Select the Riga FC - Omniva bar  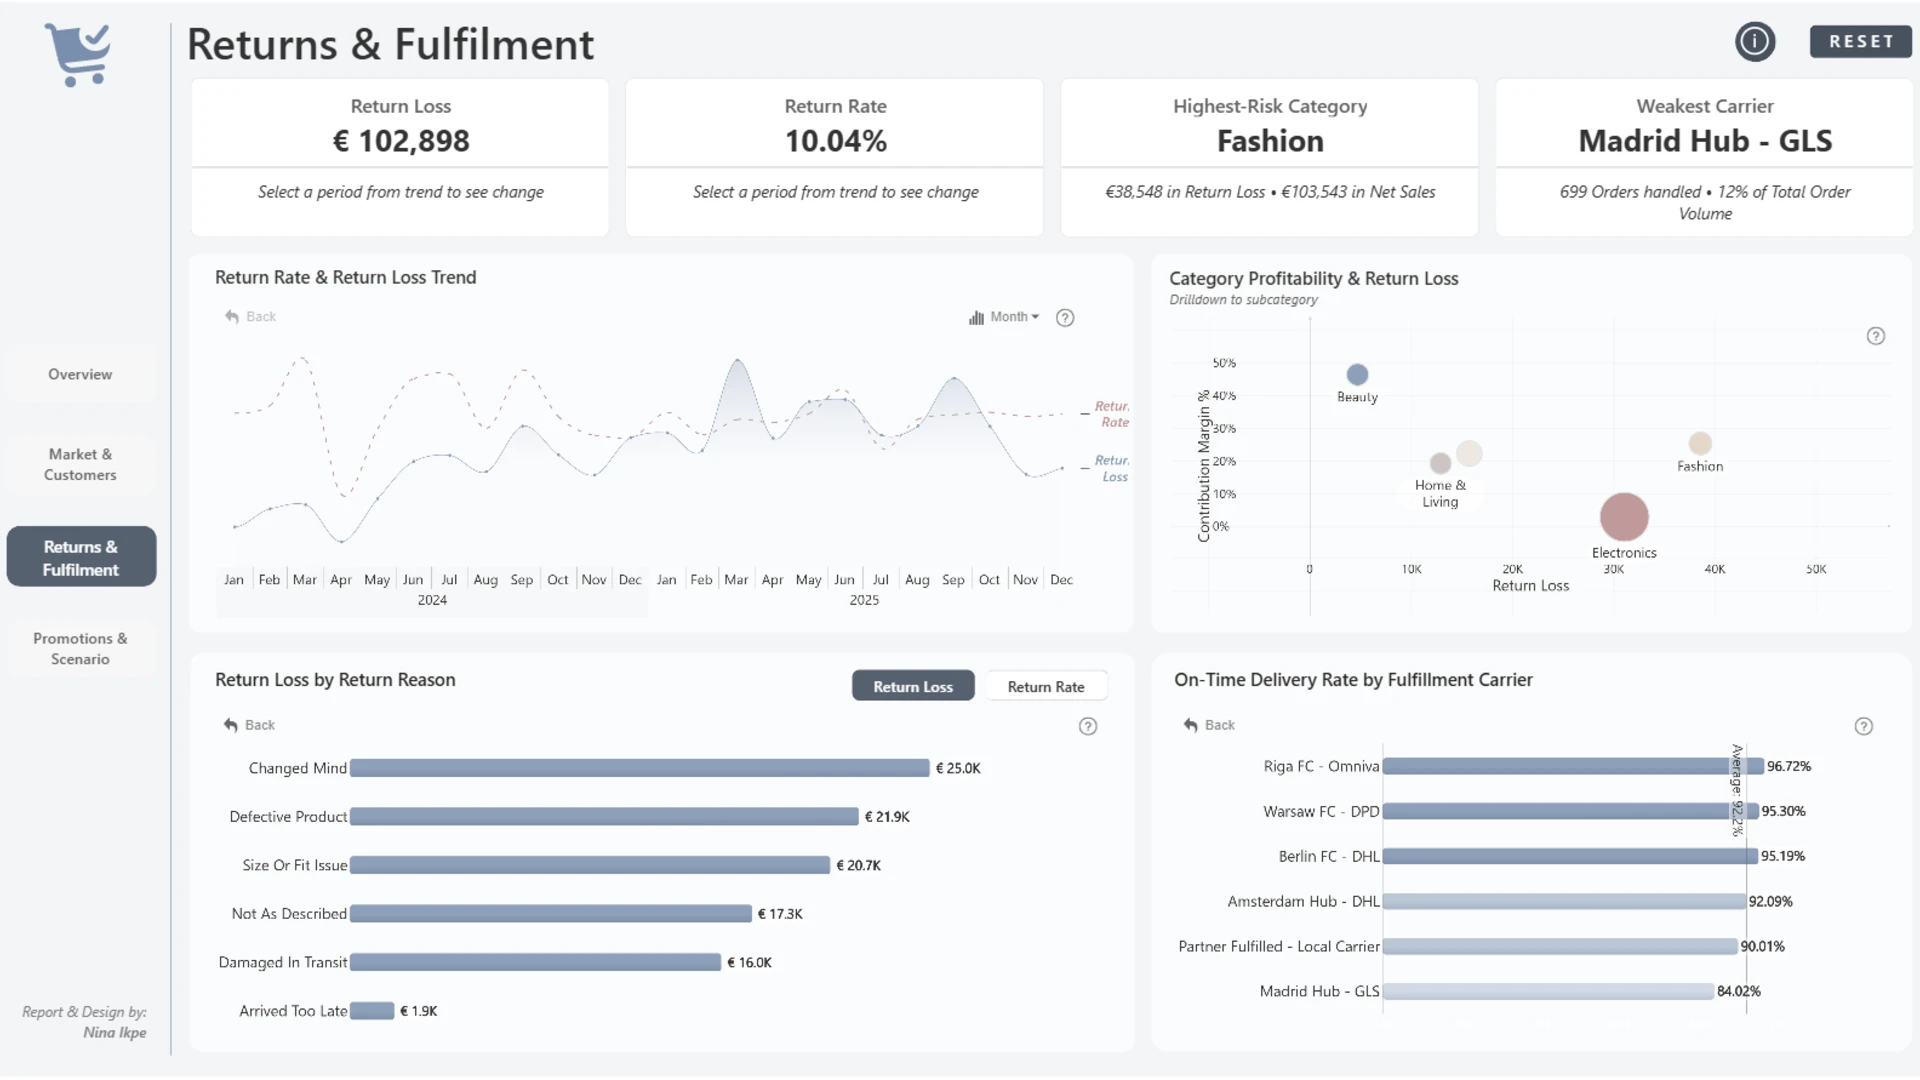pyautogui.click(x=1573, y=767)
